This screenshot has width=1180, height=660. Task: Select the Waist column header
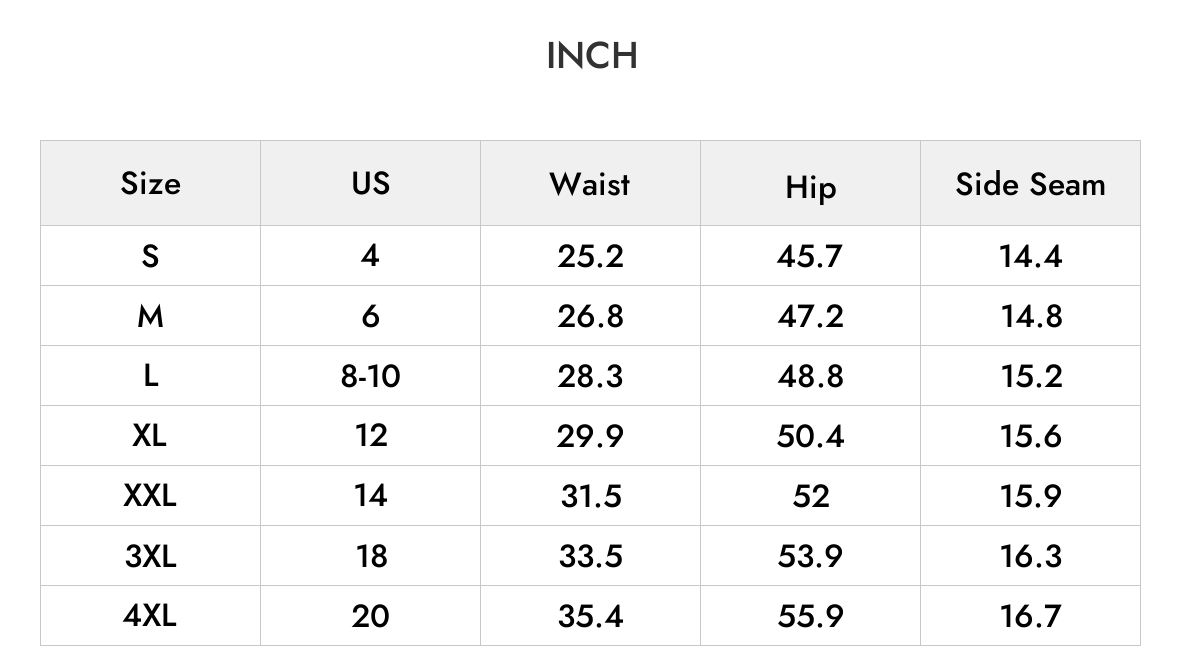[590, 184]
